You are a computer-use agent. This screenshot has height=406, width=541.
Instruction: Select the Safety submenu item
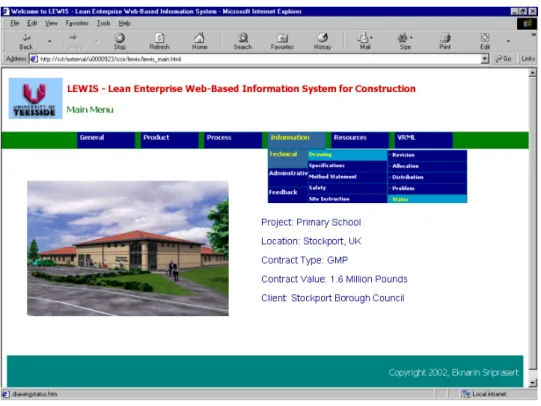[347, 188]
